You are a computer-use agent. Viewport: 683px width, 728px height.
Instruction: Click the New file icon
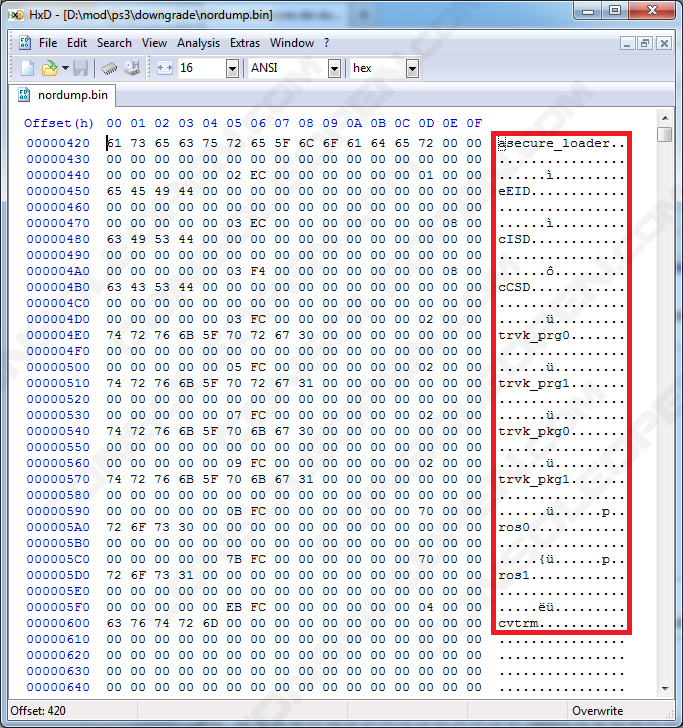point(27,68)
